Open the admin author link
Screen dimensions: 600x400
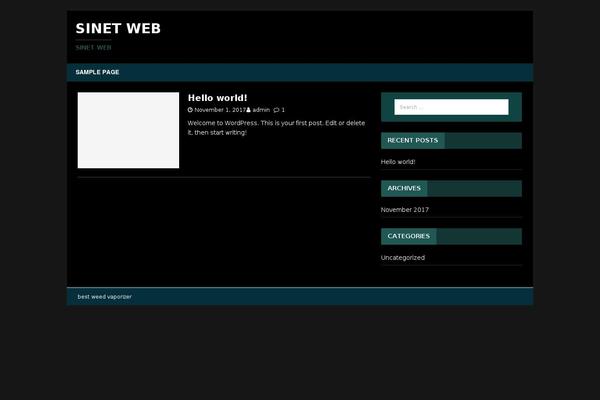(x=261, y=110)
